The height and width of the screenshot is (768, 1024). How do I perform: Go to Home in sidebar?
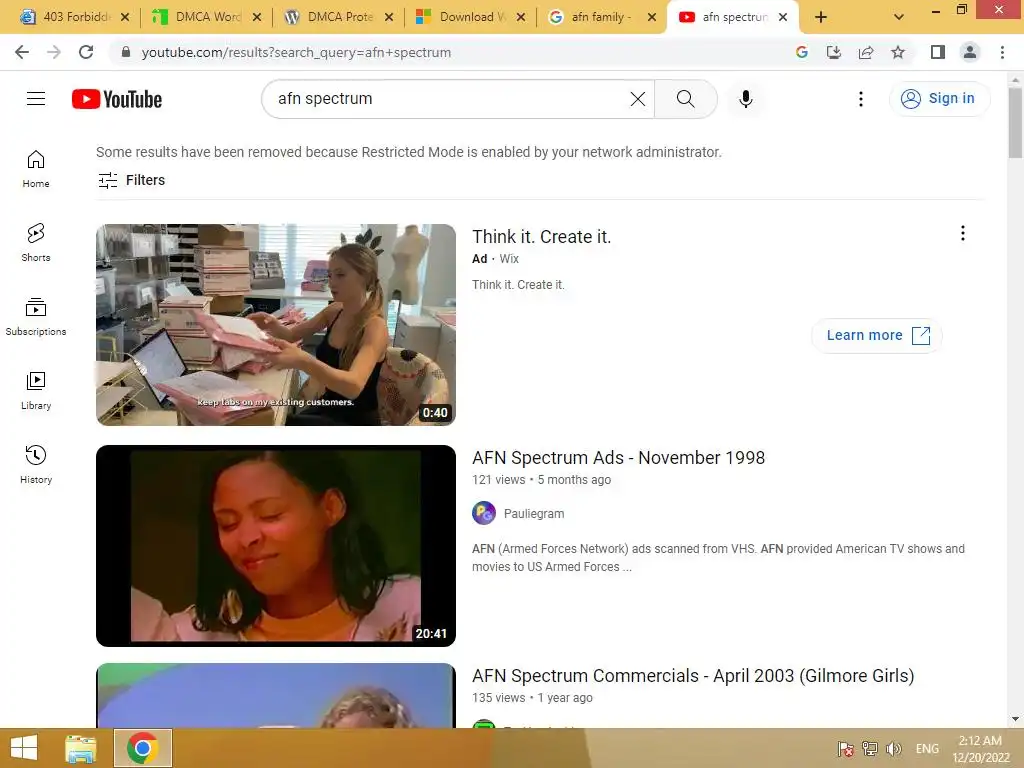(36, 169)
